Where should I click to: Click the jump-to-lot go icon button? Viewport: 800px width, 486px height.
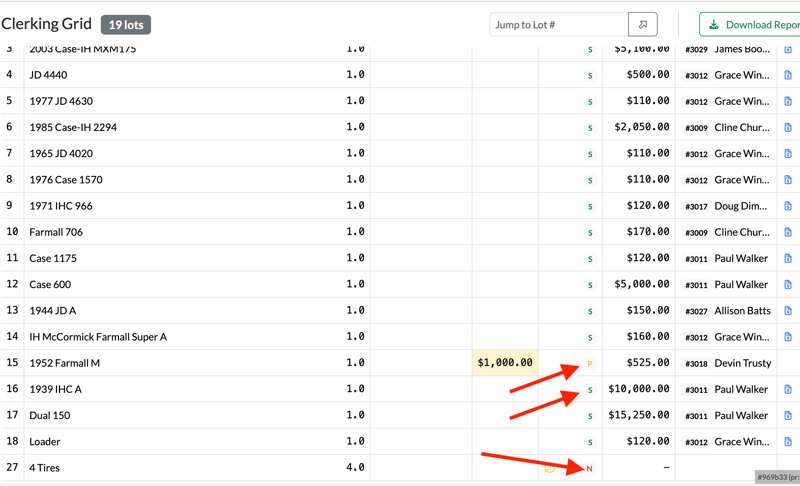pyautogui.click(x=642, y=24)
